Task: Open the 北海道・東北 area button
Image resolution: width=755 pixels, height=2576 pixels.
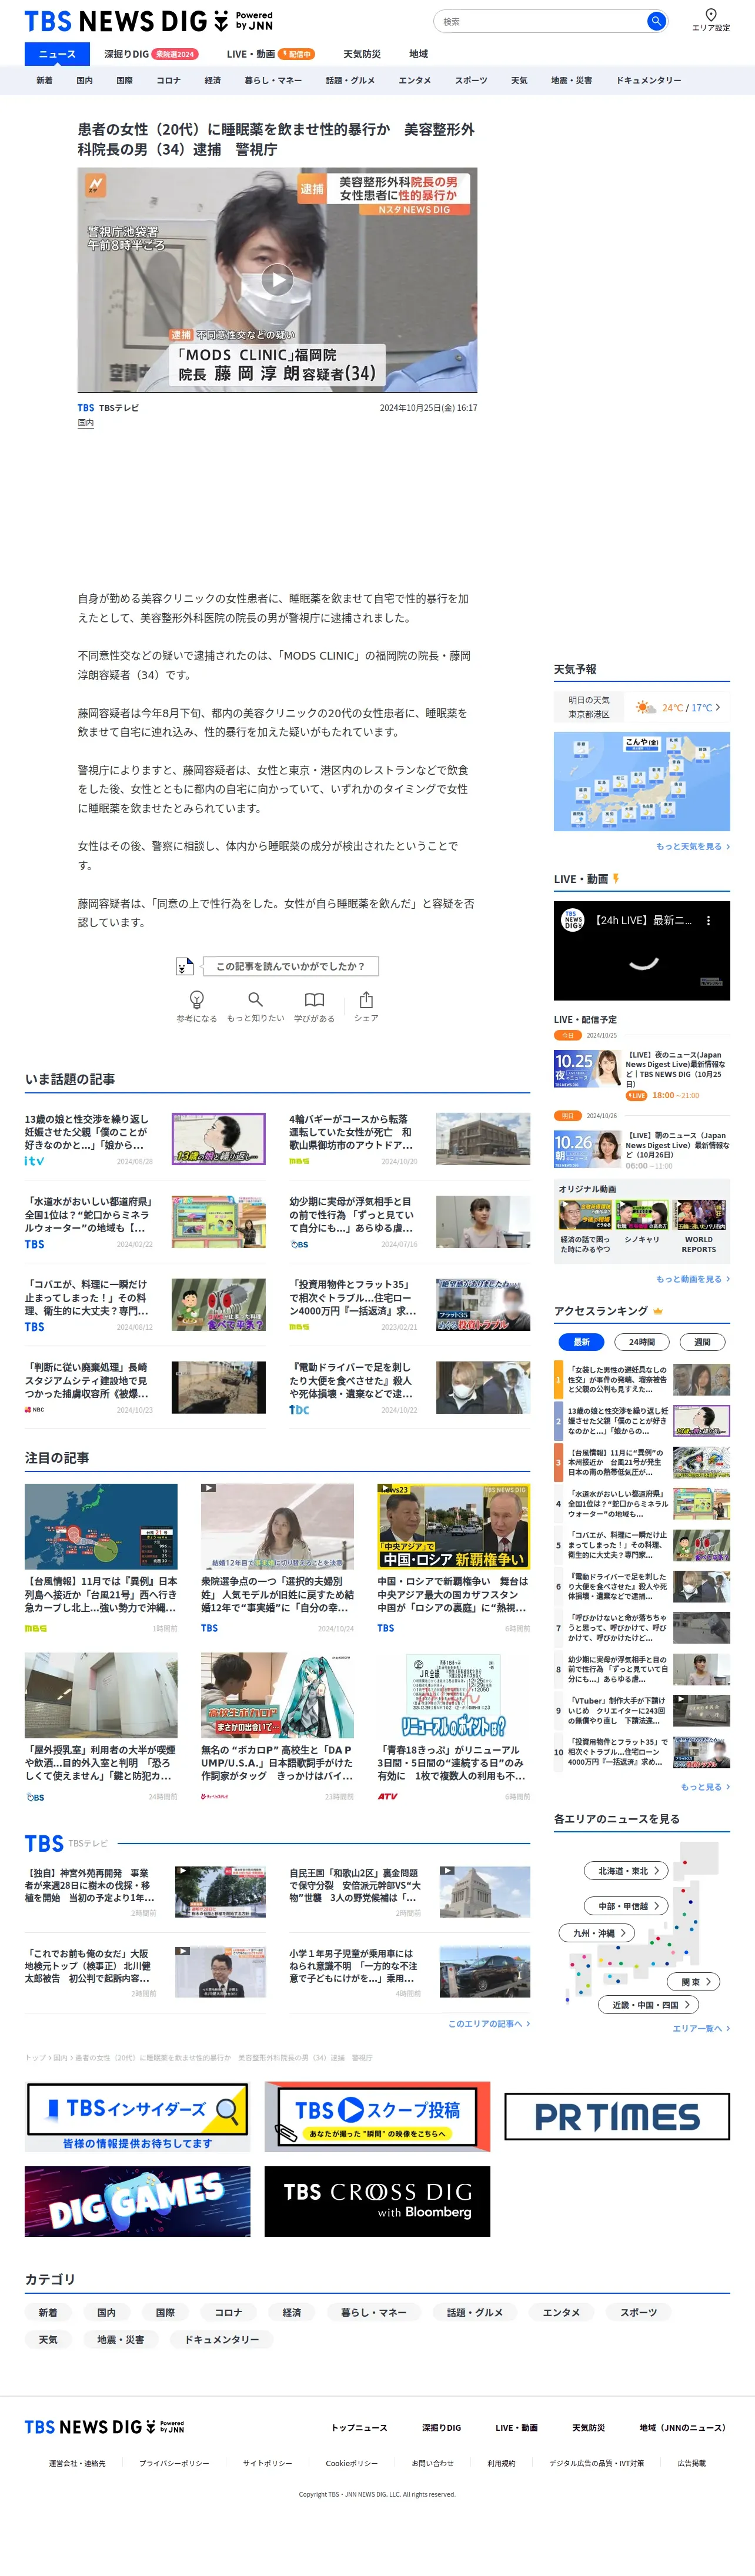Action: (627, 1870)
